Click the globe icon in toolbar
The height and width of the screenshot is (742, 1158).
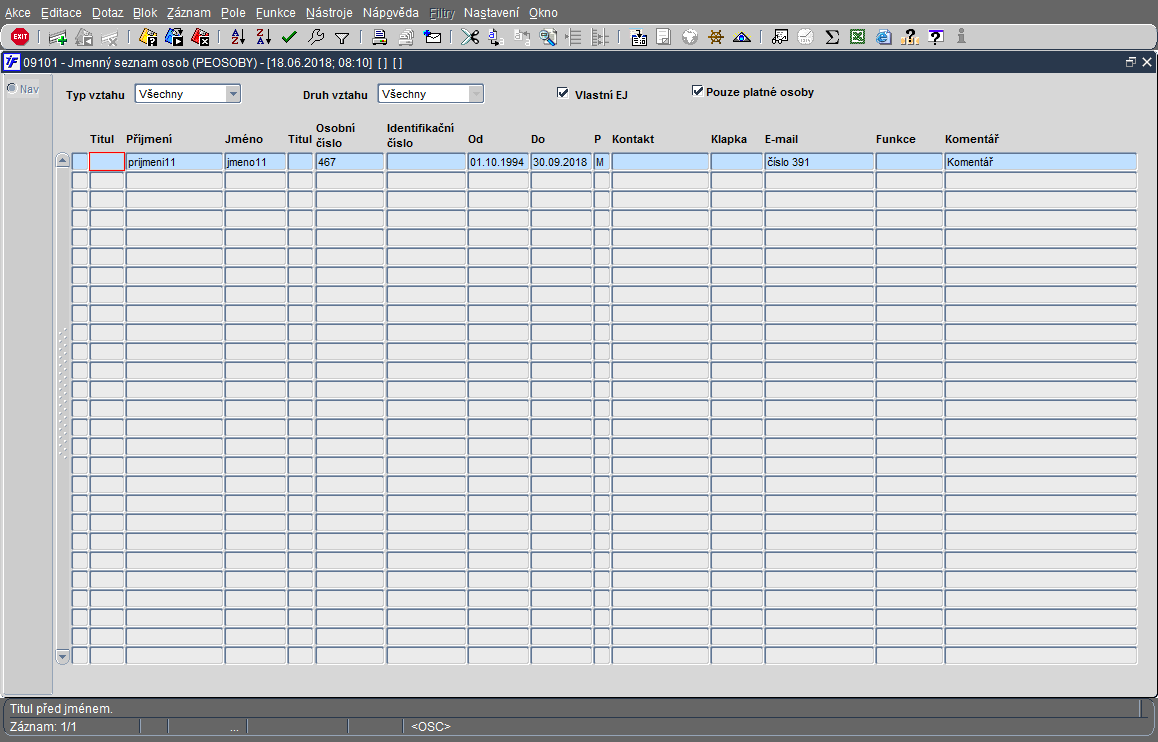coord(690,37)
